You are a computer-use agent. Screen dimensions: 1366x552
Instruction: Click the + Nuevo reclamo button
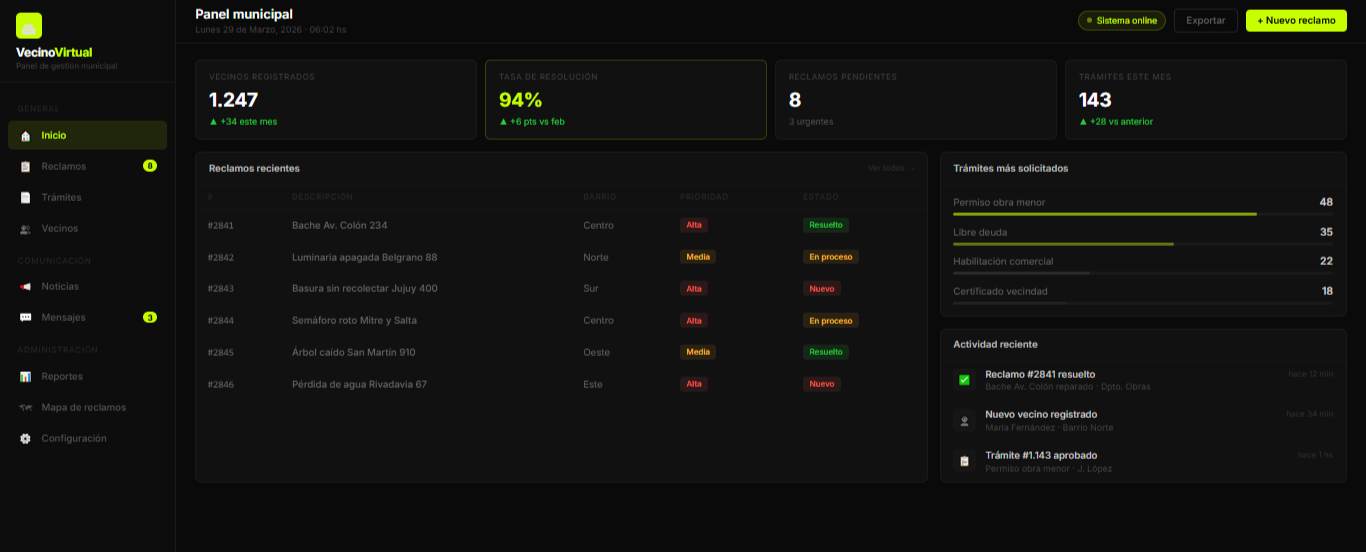(x=1296, y=21)
